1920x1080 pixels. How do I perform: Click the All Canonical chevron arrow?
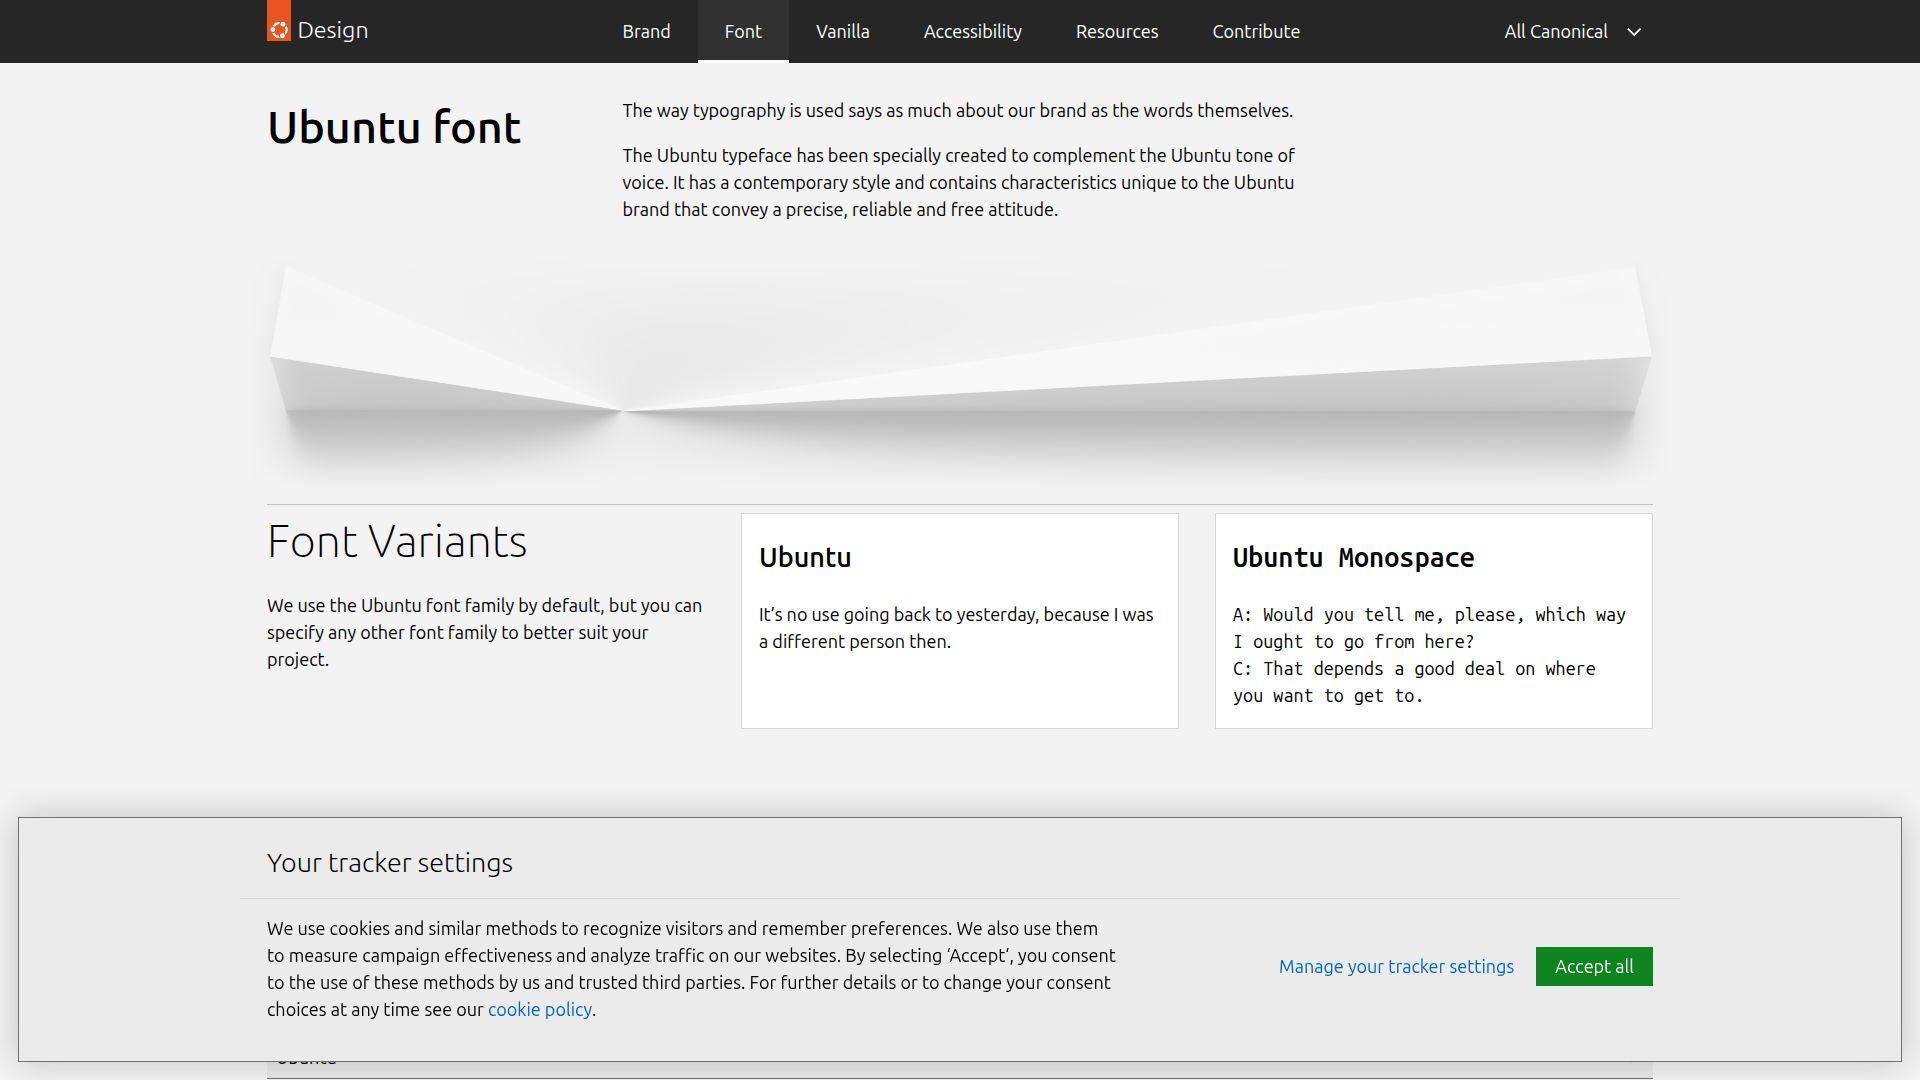click(x=1633, y=32)
